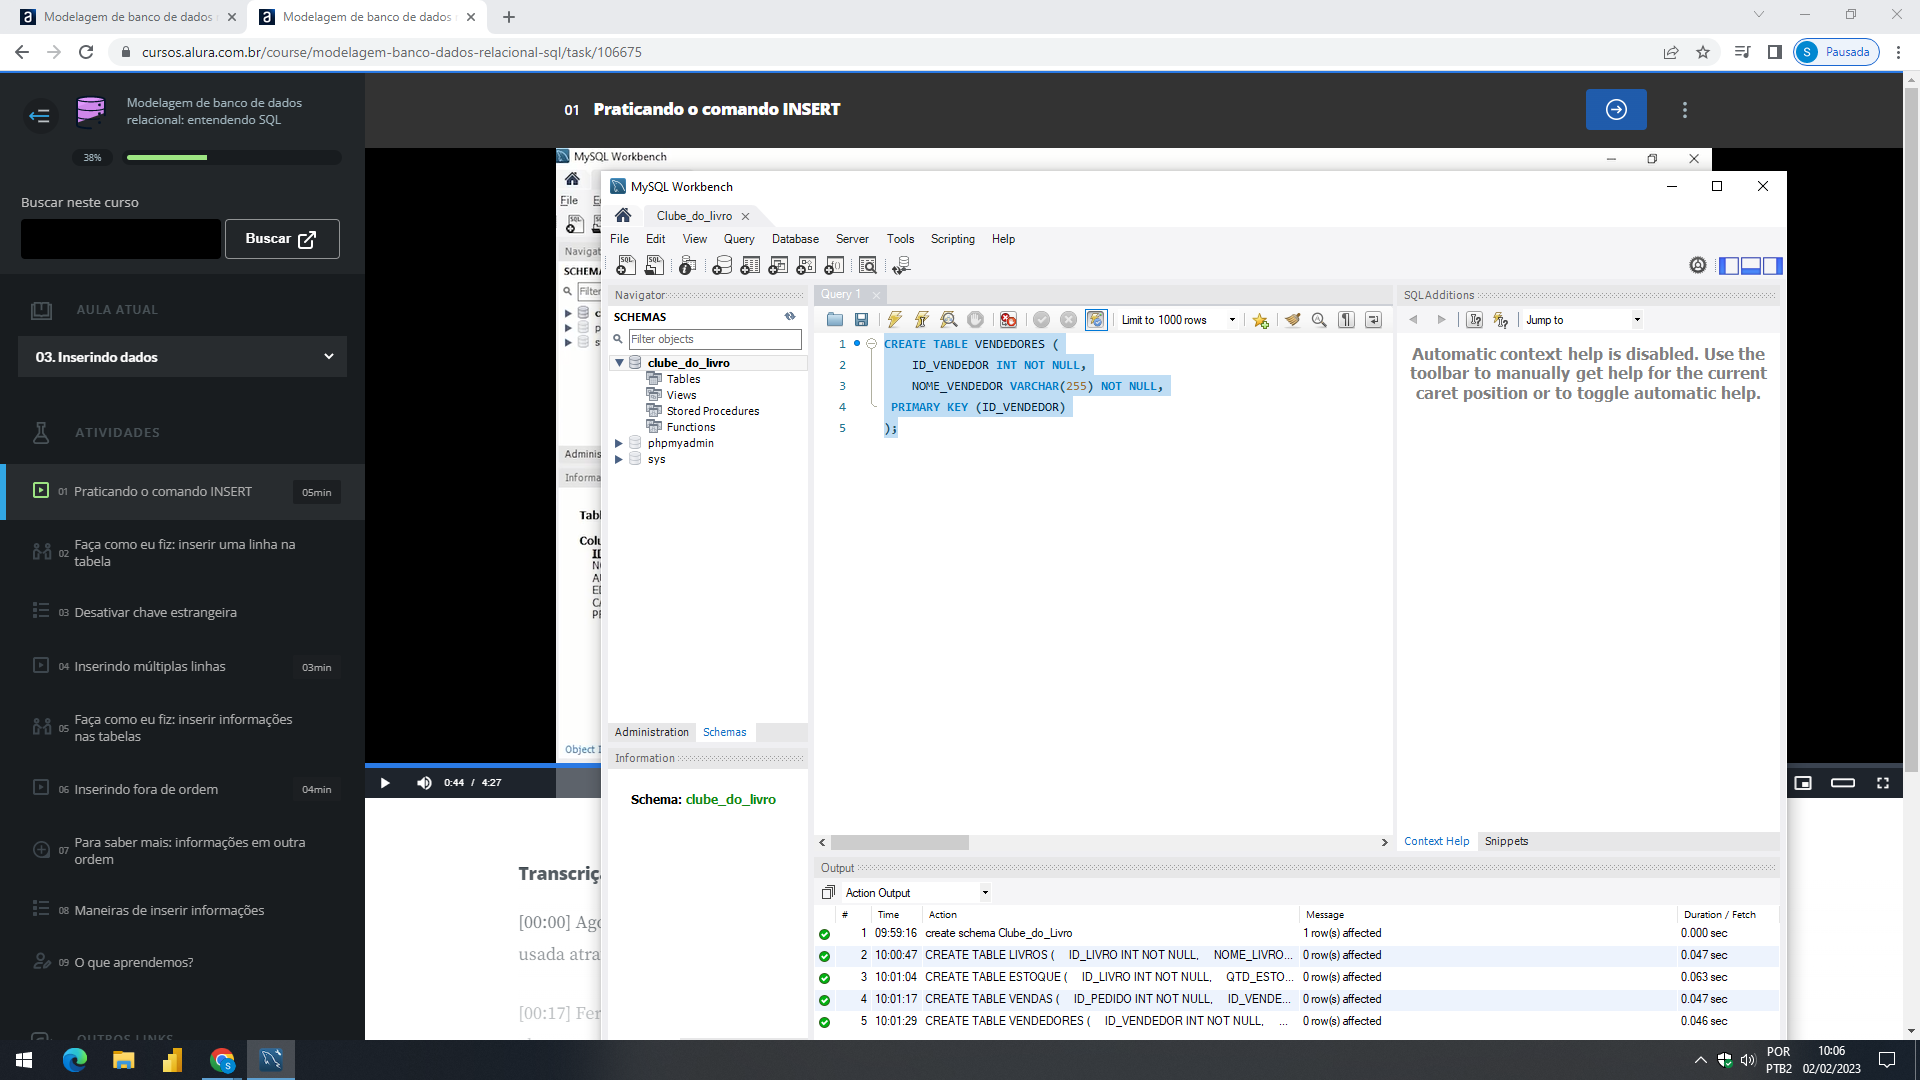Expand phpmyadmin schema node
This screenshot has width=1920, height=1080.
coord(619,443)
